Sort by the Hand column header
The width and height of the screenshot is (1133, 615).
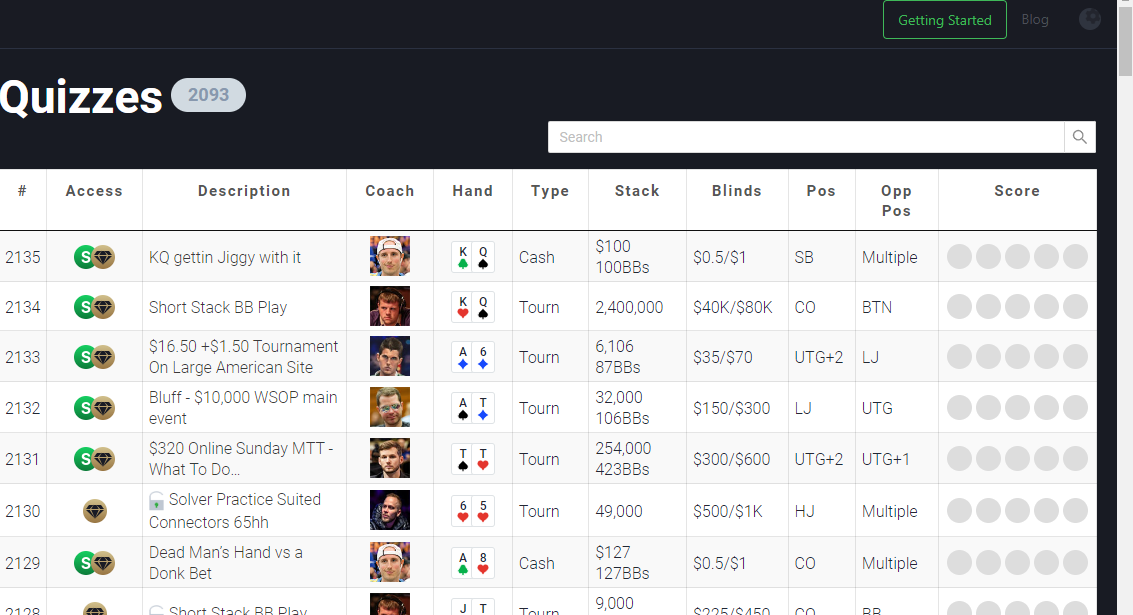tap(473, 191)
